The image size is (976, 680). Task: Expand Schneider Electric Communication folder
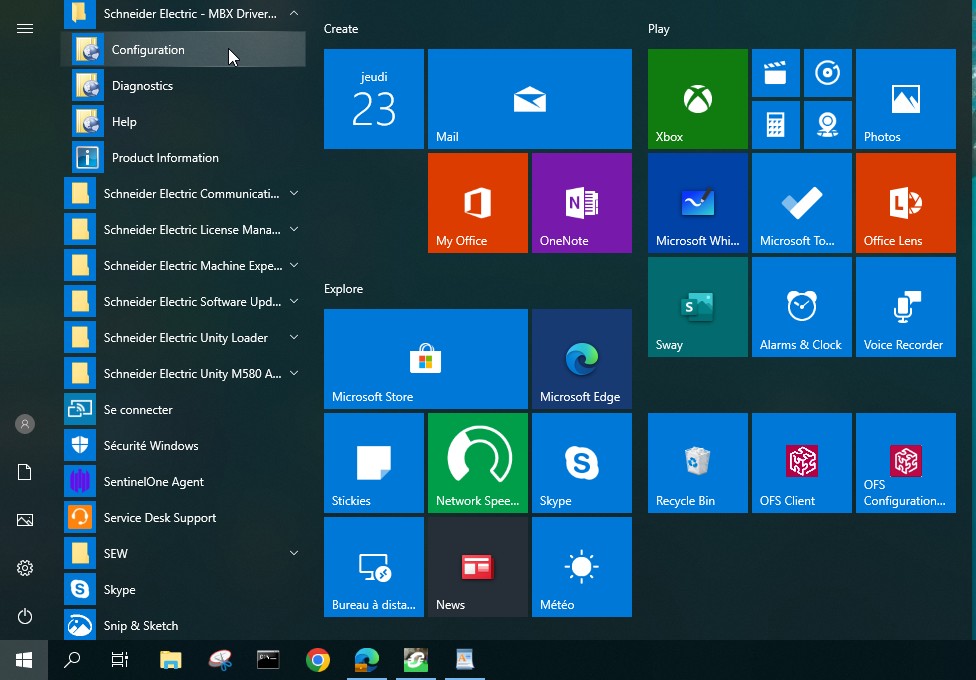[184, 194]
